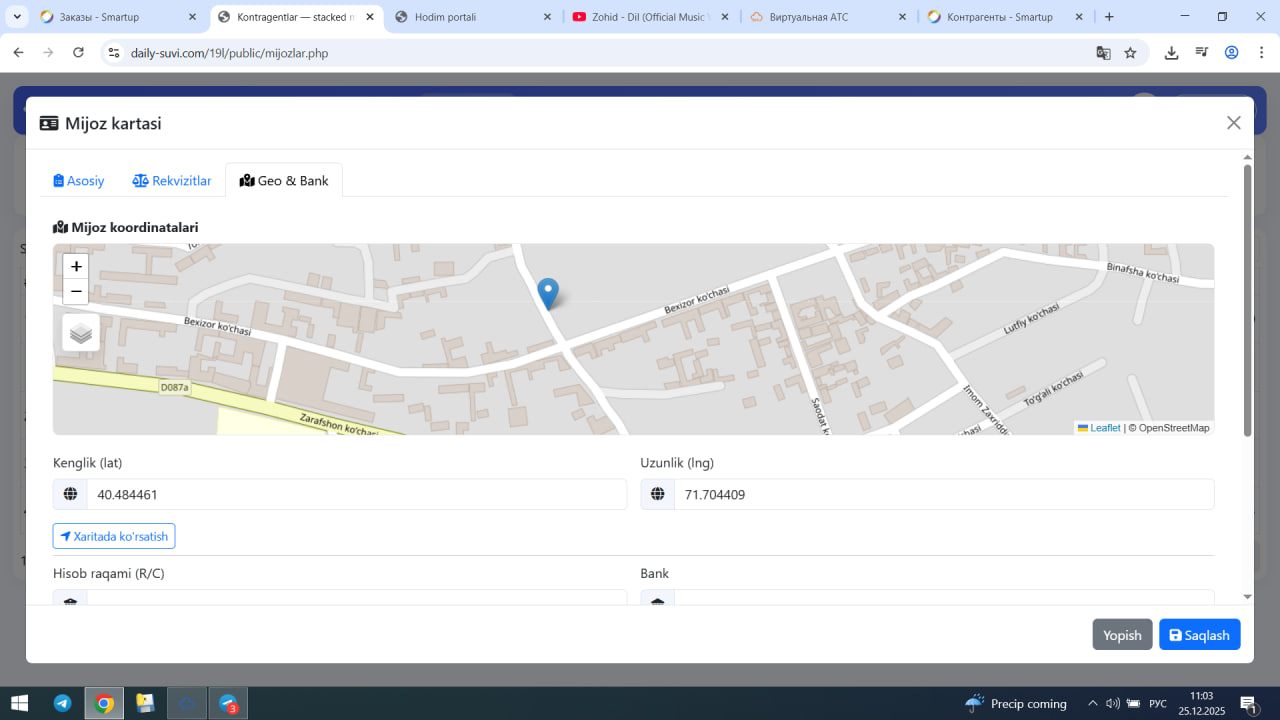
Task: Bookmark this page with star icon
Action: [x=1130, y=53]
